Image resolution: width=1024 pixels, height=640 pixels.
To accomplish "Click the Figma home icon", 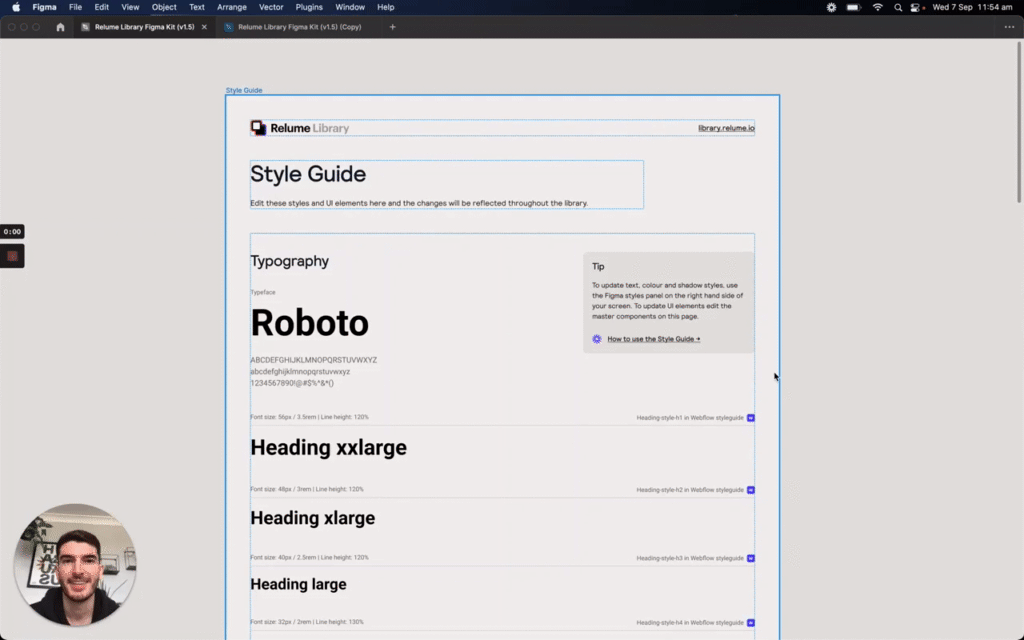I will coord(60,27).
